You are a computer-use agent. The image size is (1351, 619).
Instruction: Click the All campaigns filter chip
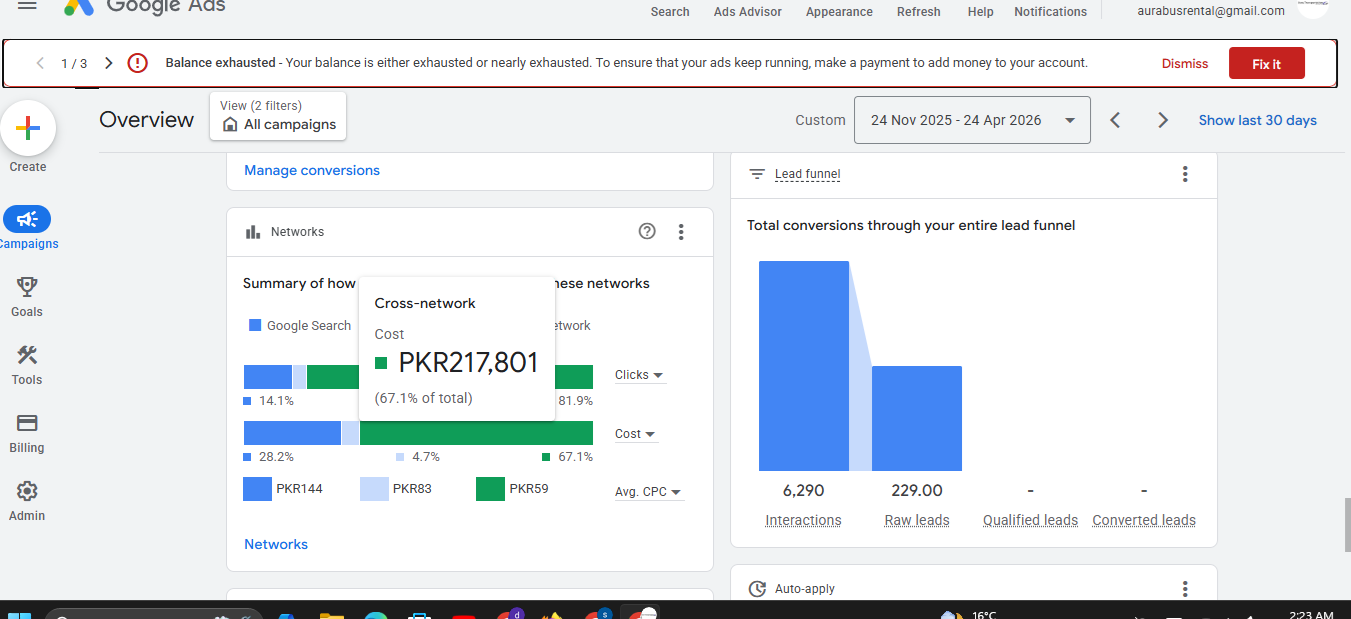click(x=278, y=122)
